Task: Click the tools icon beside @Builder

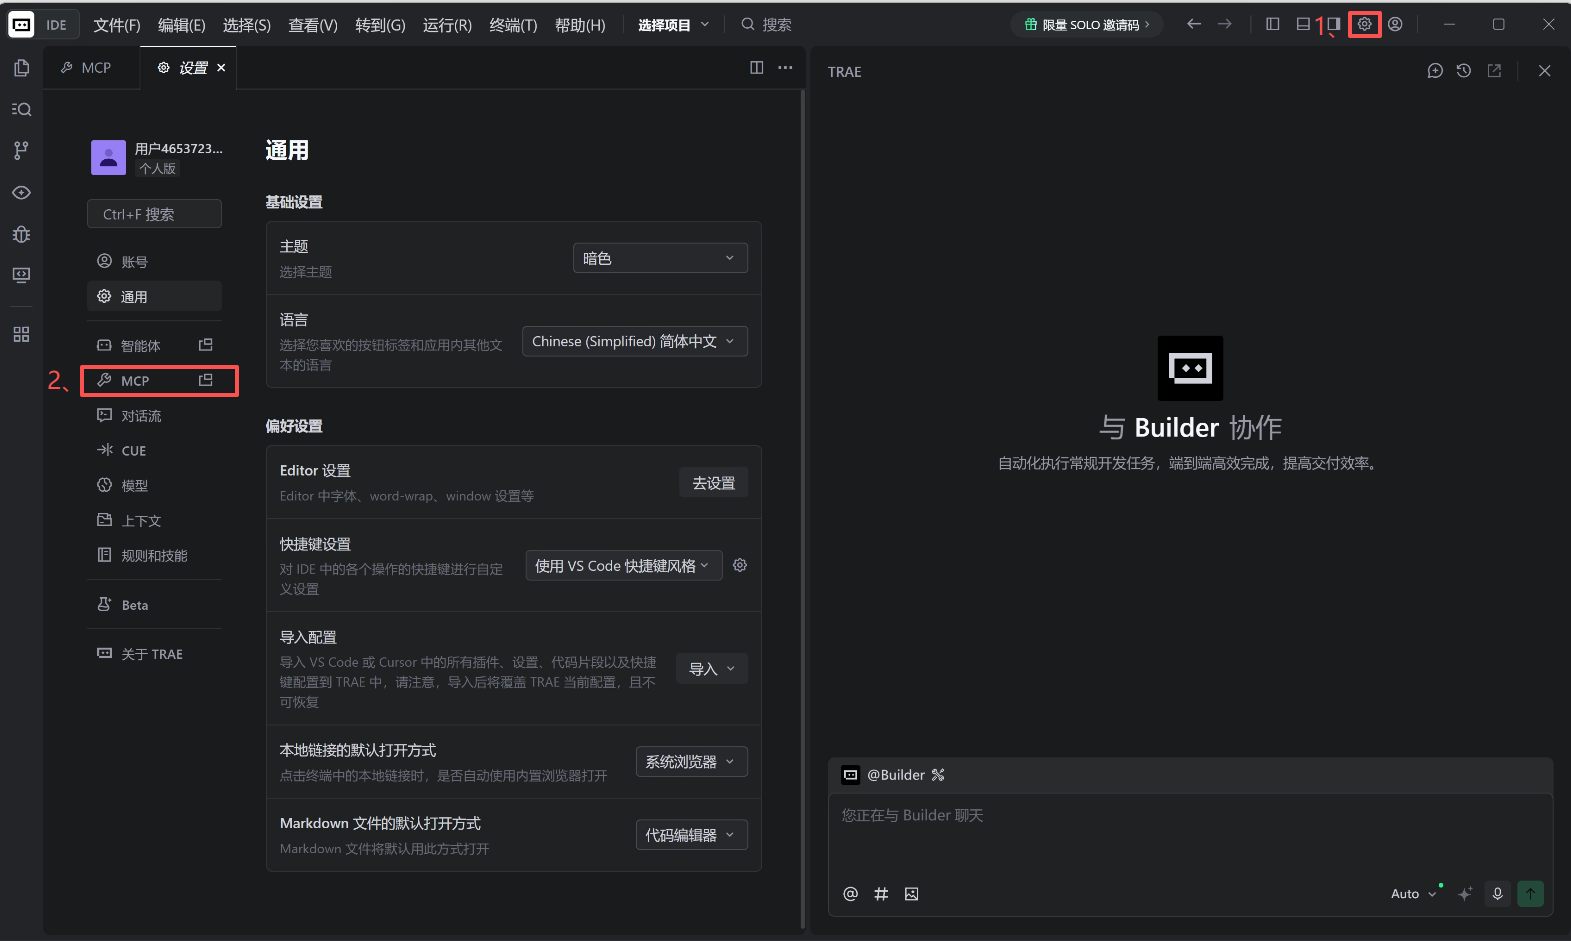Action: pos(938,775)
